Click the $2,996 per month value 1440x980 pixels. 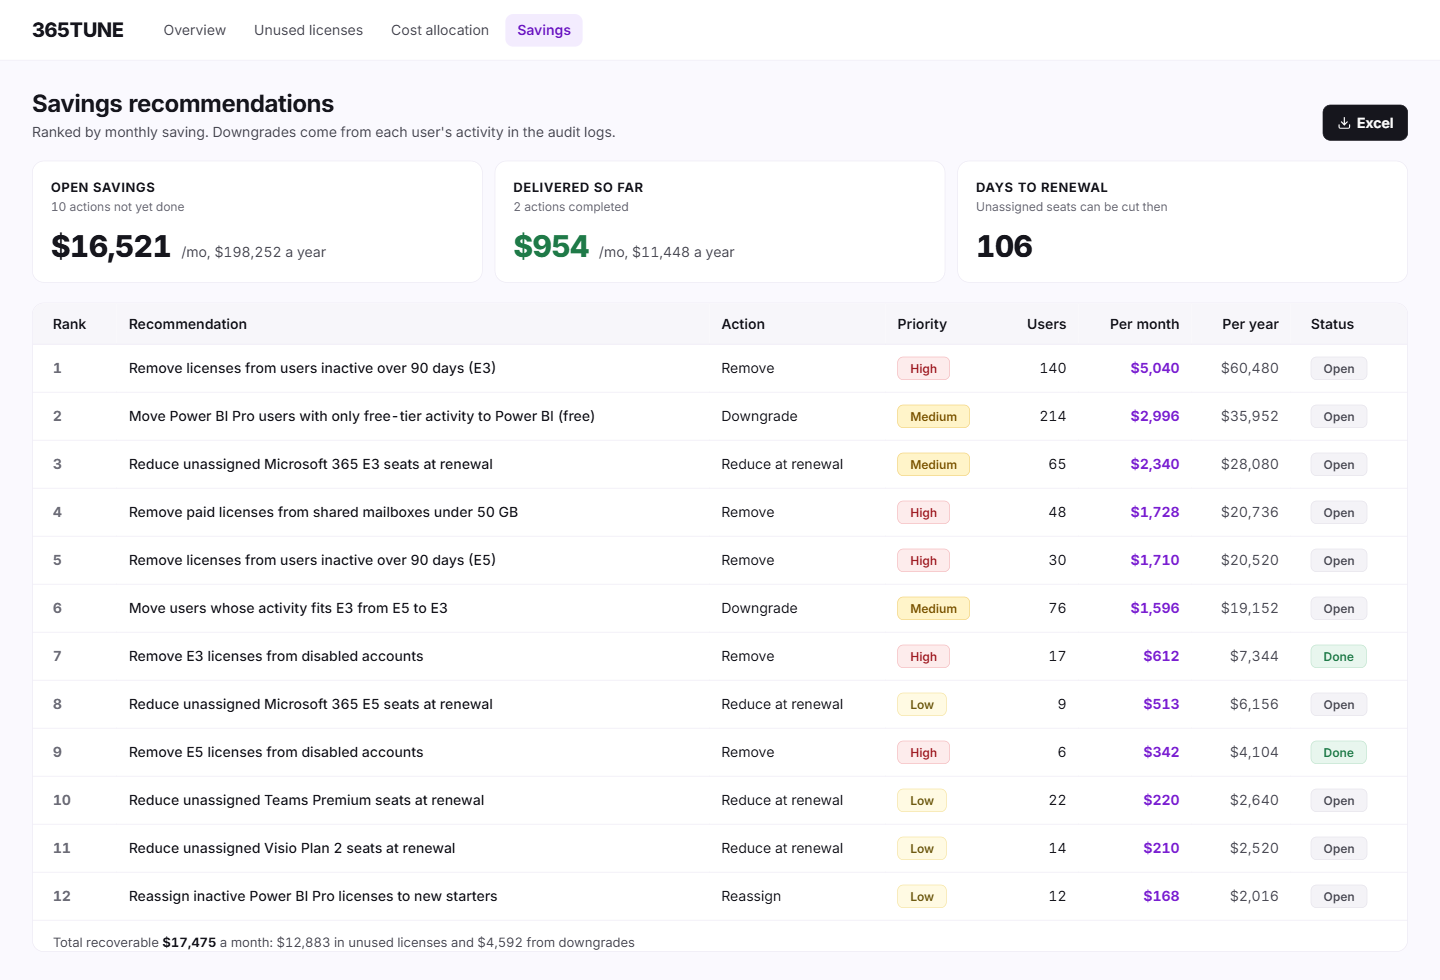pyautogui.click(x=1155, y=416)
